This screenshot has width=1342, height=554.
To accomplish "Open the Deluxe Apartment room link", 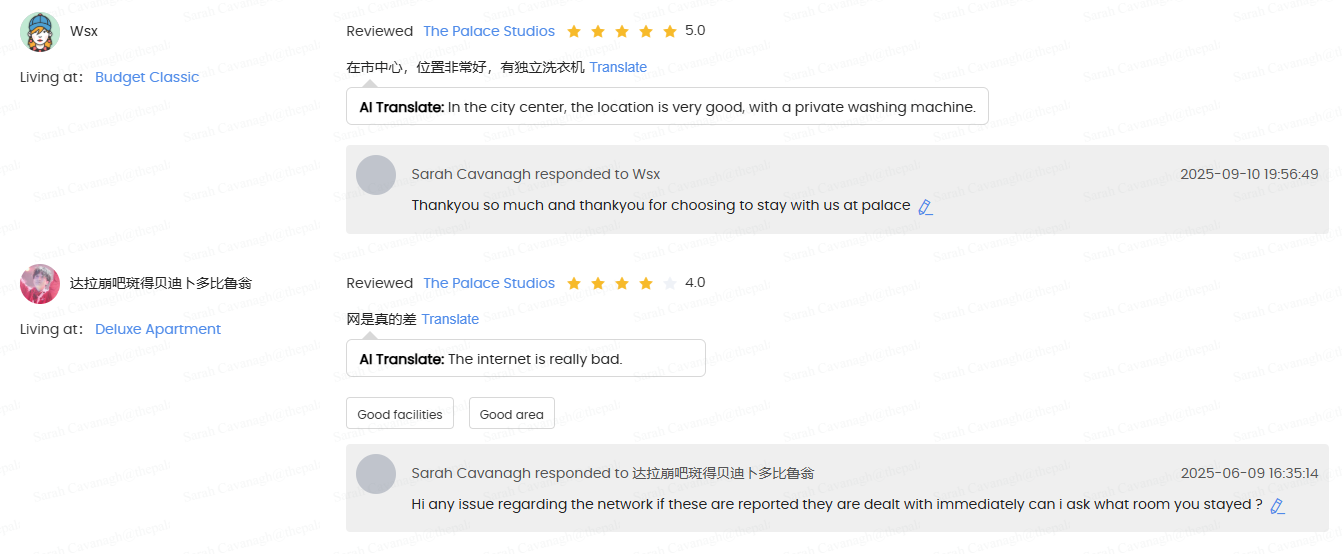I will [x=158, y=329].
